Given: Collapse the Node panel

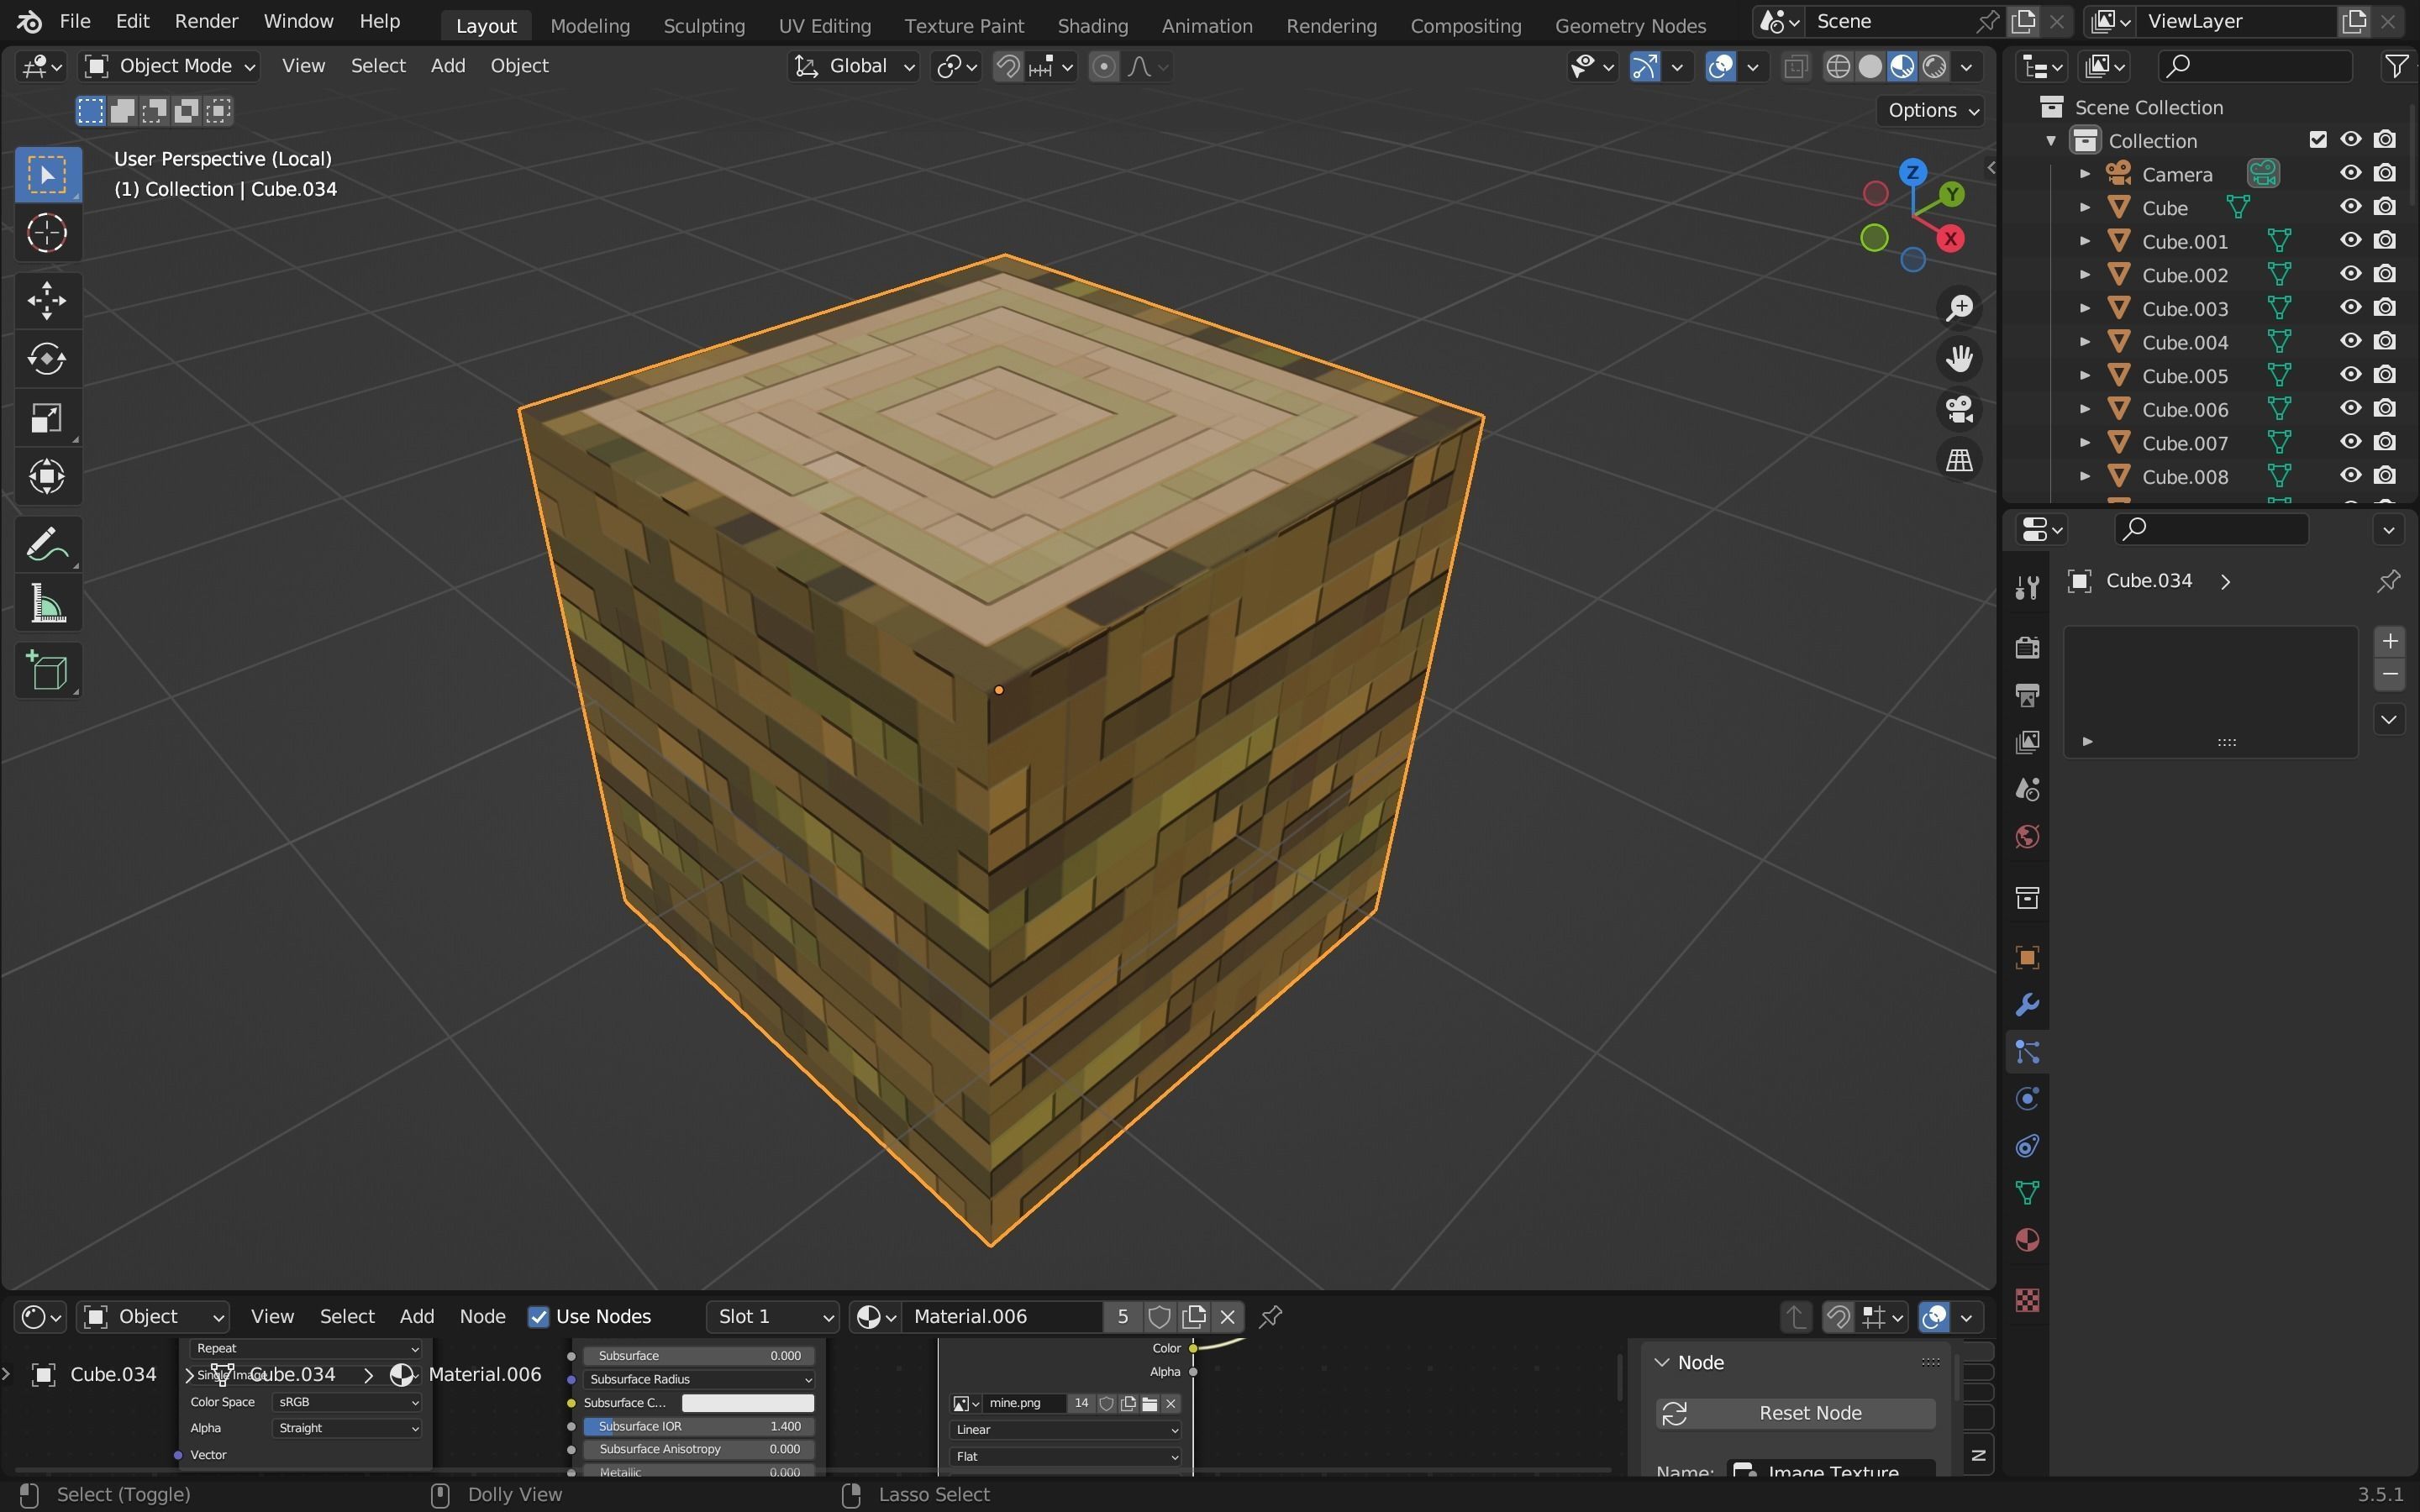Looking at the screenshot, I should (x=1662, y=1363).
